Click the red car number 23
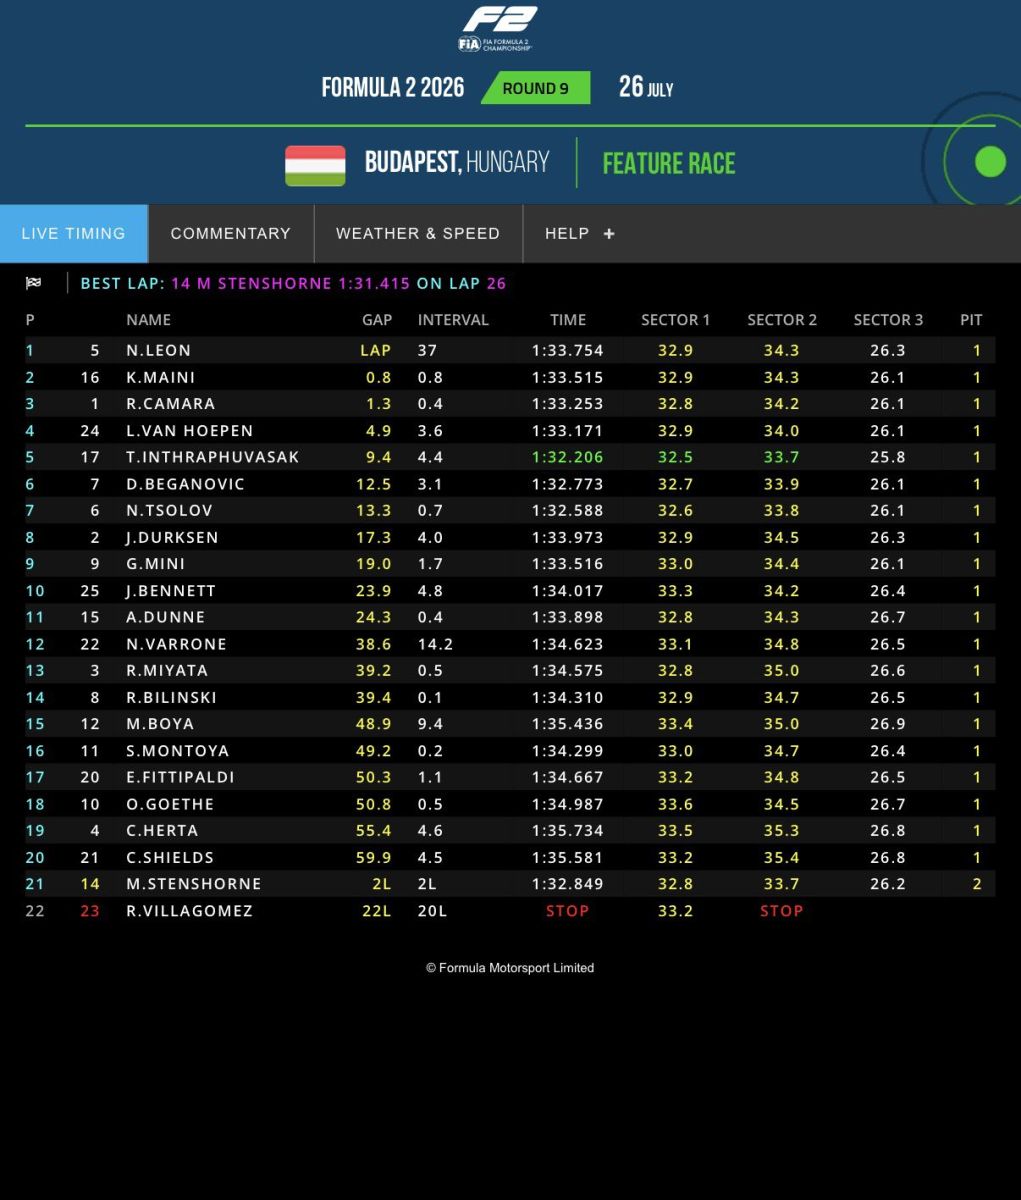The image size is (1021, 1200). [x=90, y=911]
